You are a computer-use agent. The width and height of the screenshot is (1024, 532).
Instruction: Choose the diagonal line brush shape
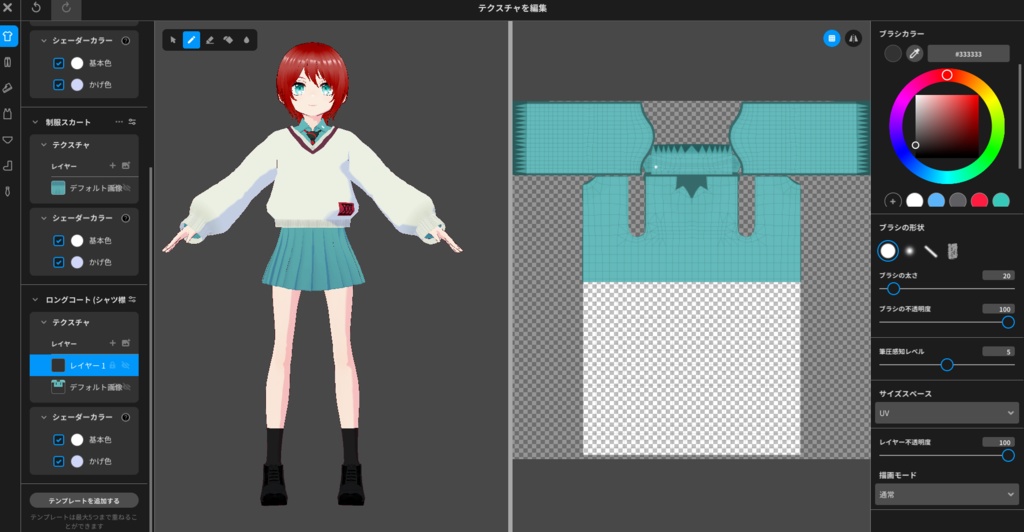click(931, 251)
